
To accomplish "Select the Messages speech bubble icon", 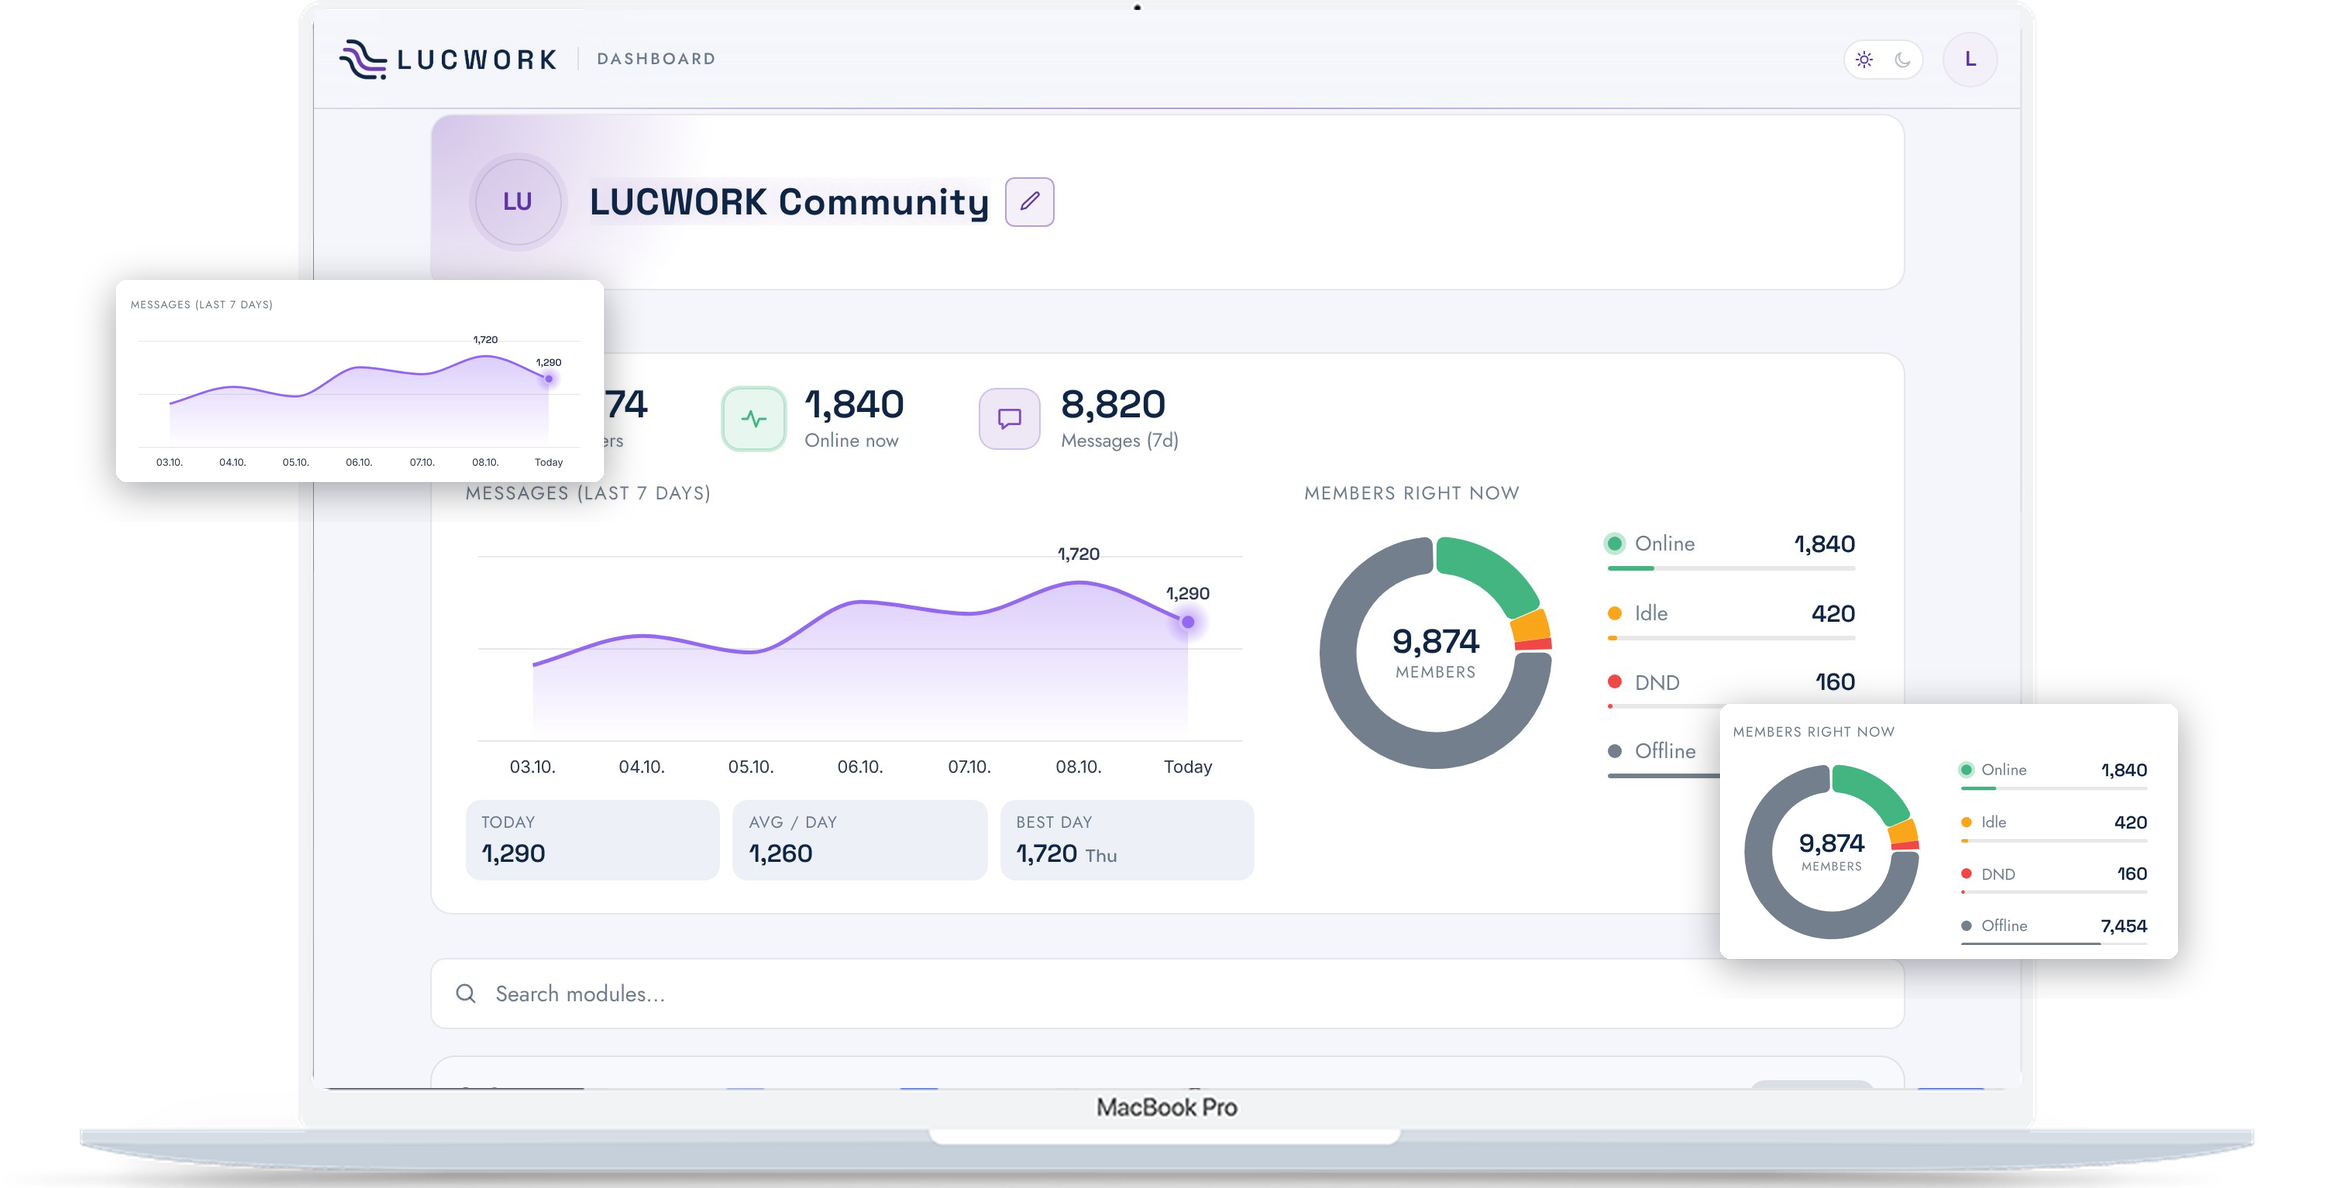I will [x=1009, y=418].
